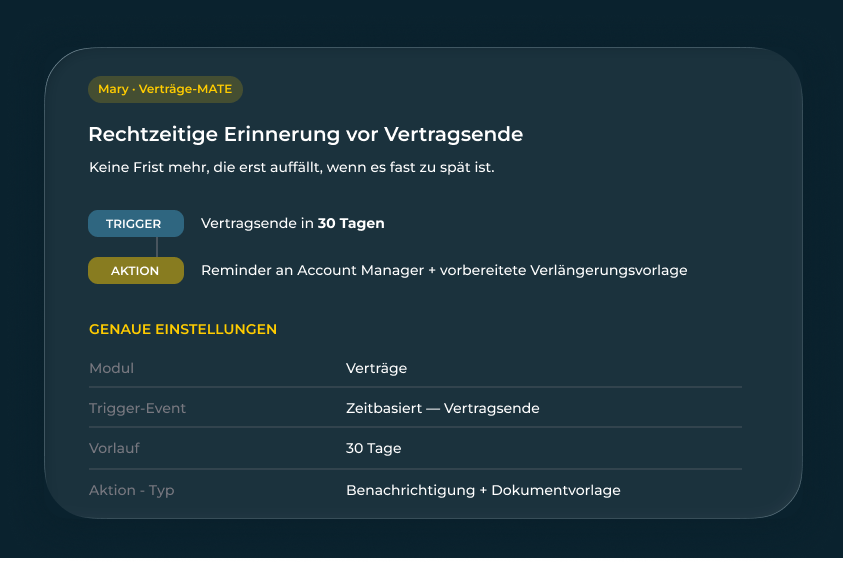This screenshot has width=843, height=564.
Task: Click GENAUE EINSTELLUNGEN section heading
Action: click(183, 329)
